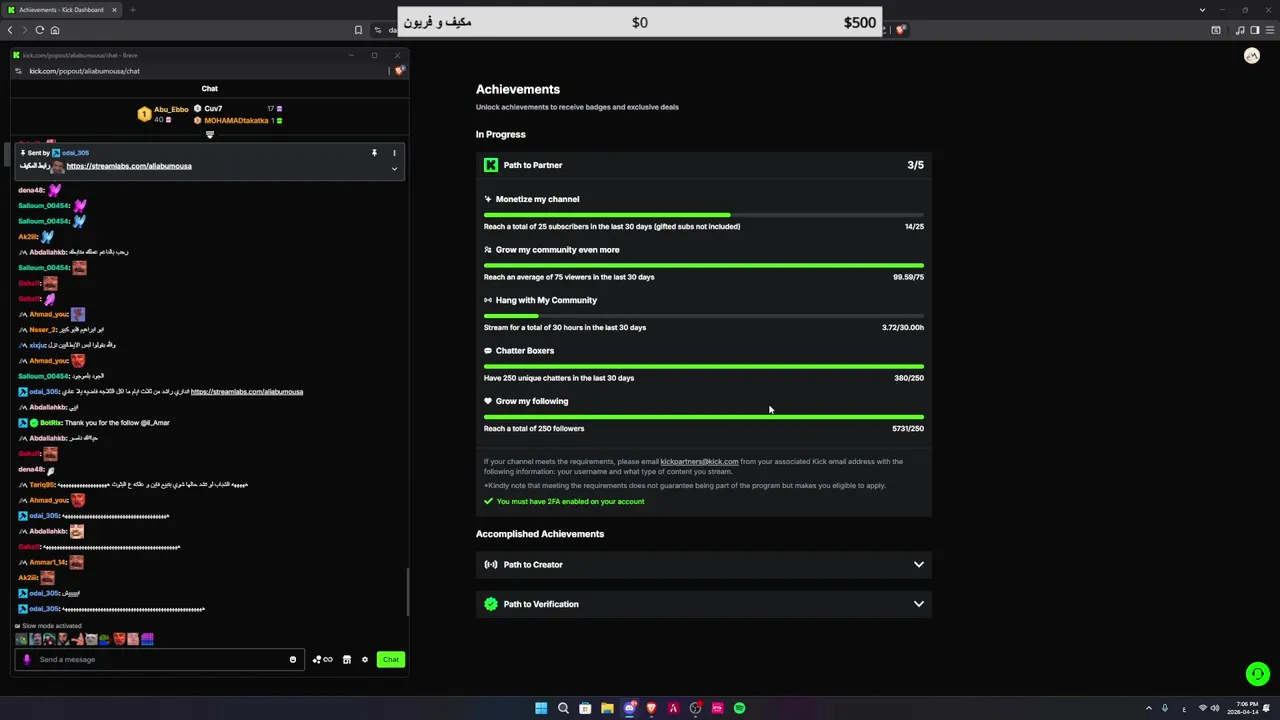Unpin the pinned message with pin icon
This screenshot has width=1280, height=720.
[x=374, y=153]
